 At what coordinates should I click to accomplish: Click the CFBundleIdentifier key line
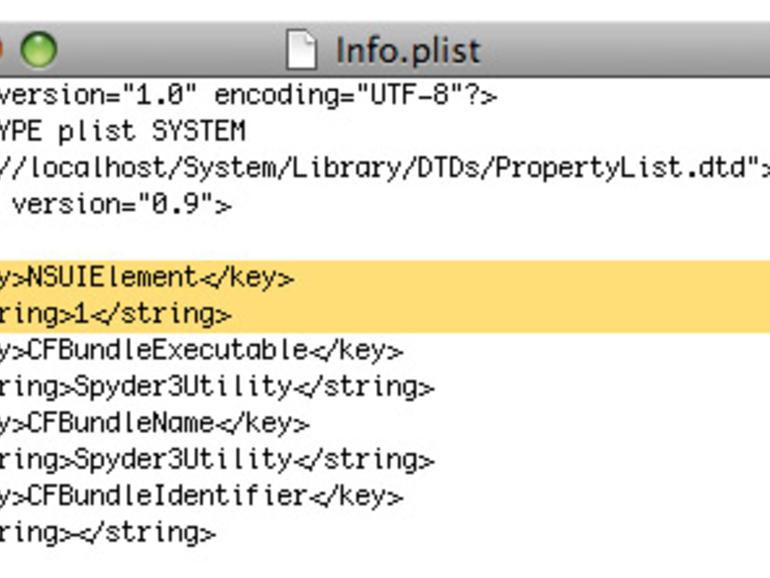[201, 496]
